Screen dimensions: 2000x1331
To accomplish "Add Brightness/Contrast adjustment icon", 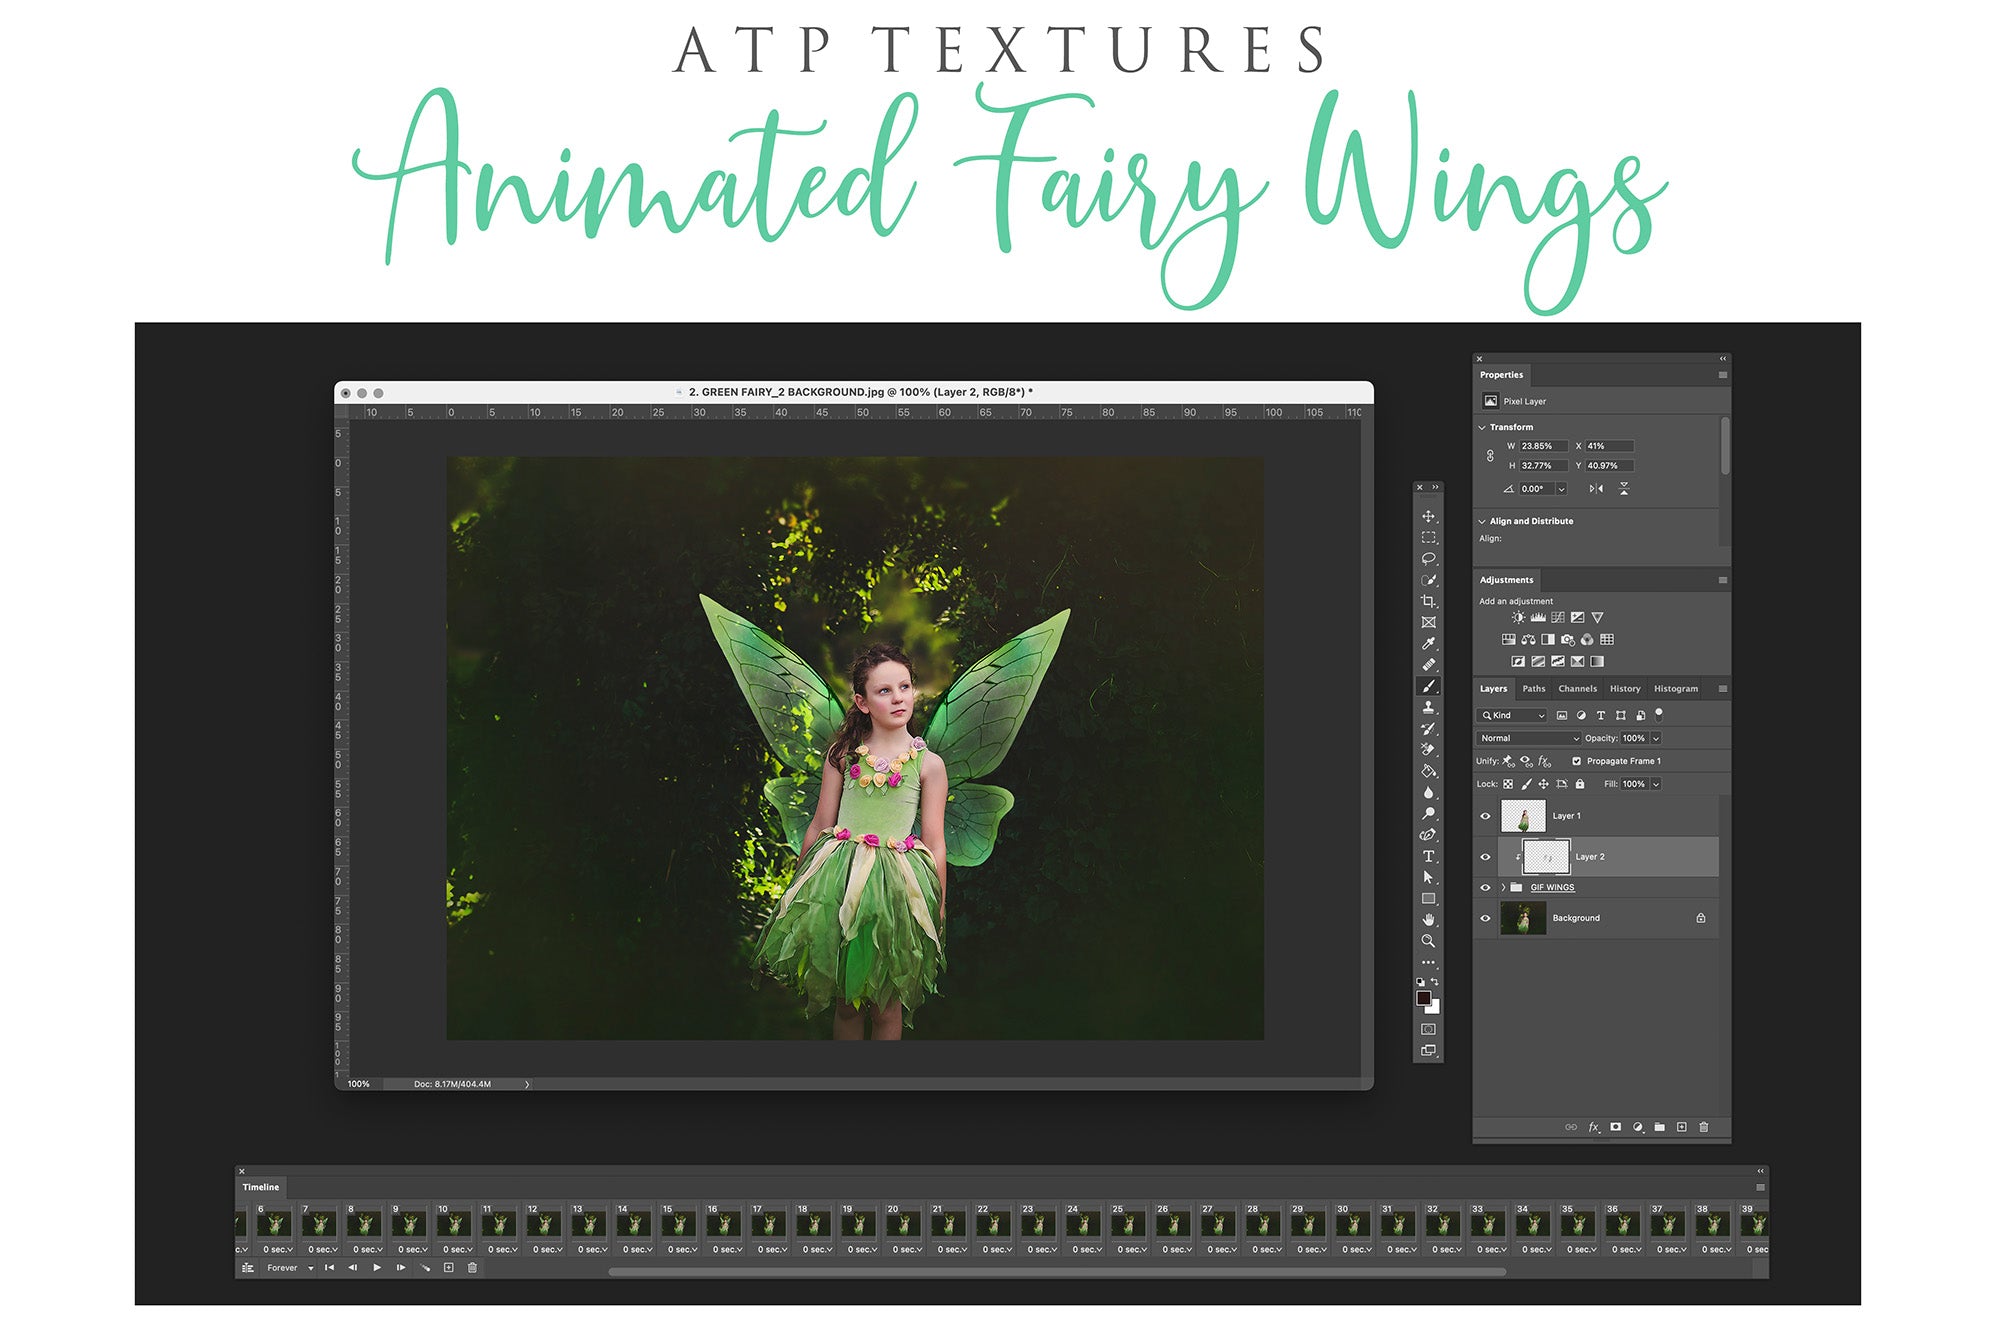I will click(x=1518, y=618).
